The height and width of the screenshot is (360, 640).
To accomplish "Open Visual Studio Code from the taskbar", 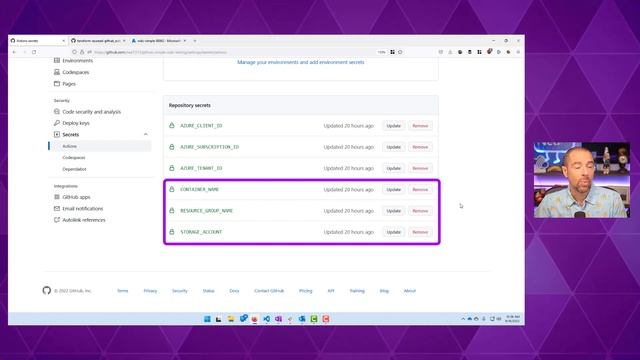I will coord(266,319).
